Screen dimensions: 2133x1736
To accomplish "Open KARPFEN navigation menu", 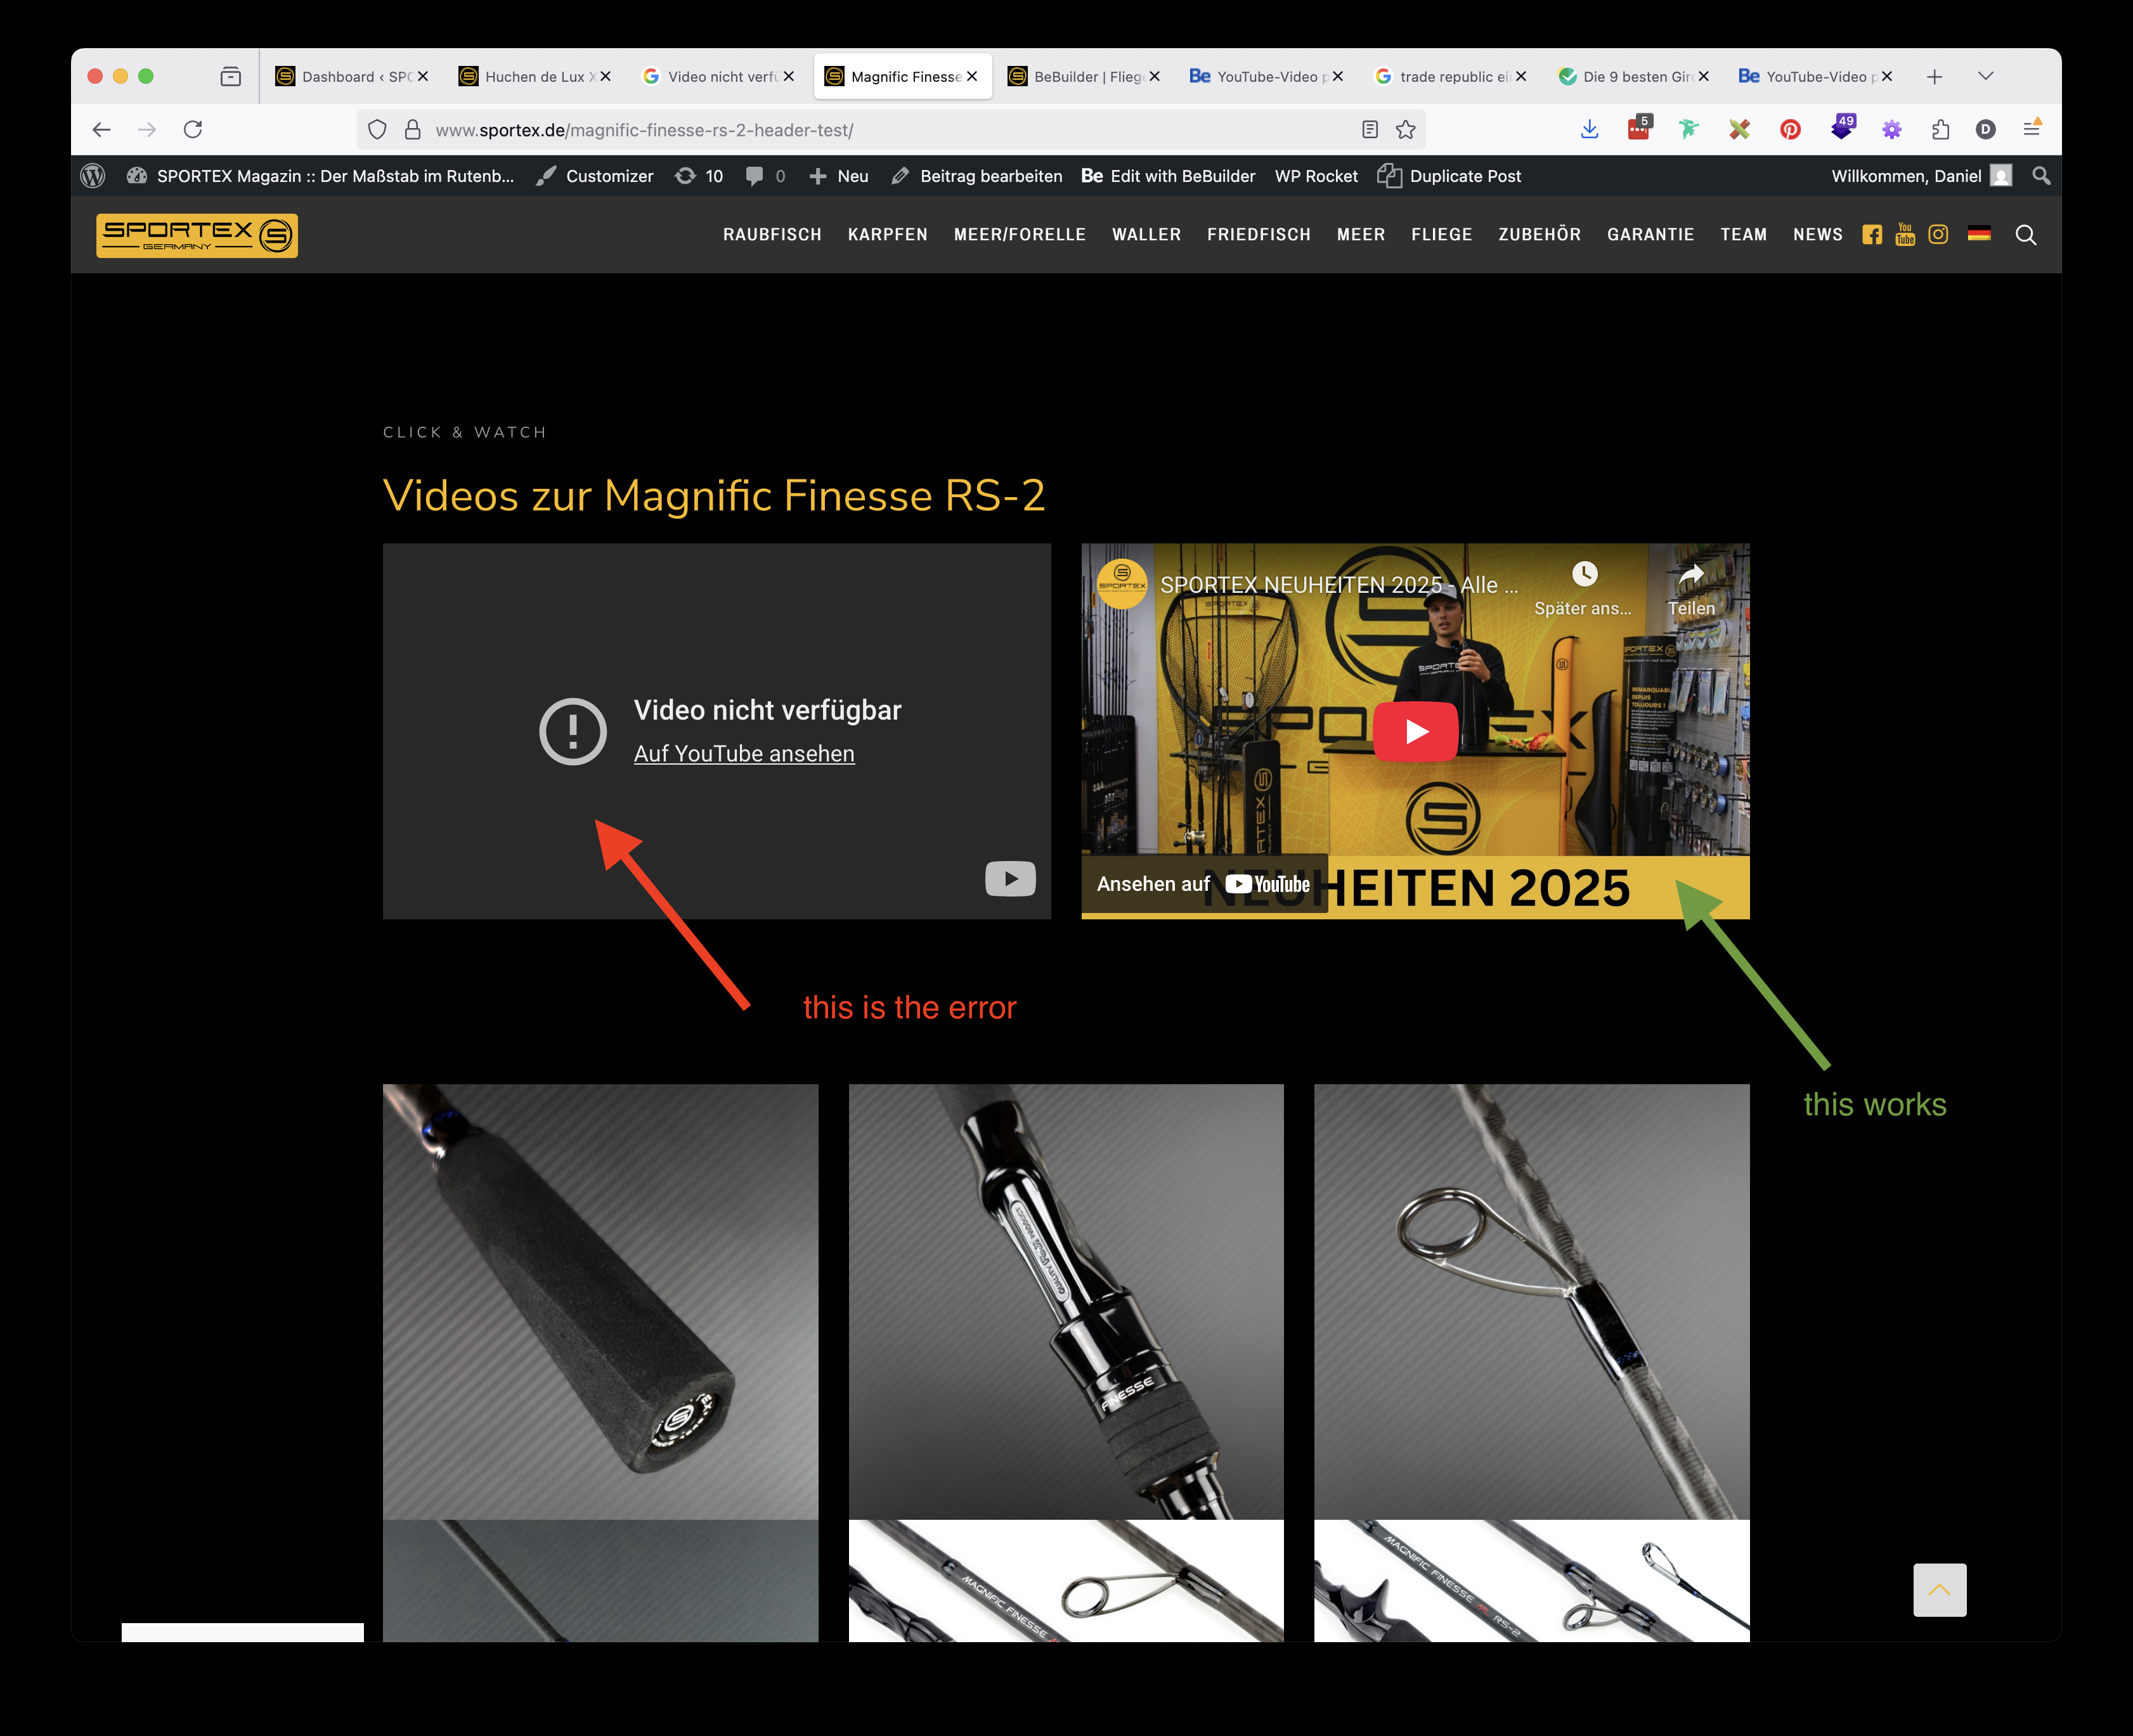I will [888, 235].
